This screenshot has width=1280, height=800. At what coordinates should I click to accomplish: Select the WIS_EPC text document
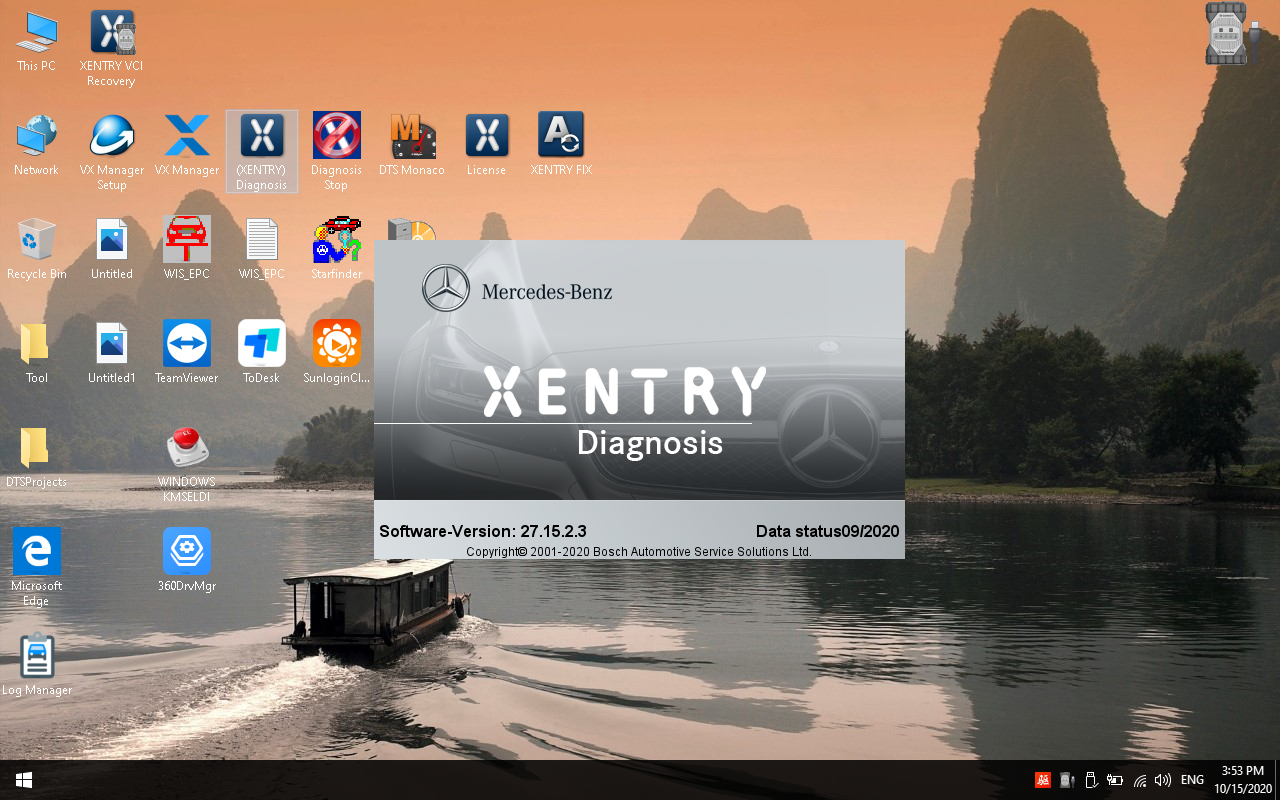(x=261, y=250)
